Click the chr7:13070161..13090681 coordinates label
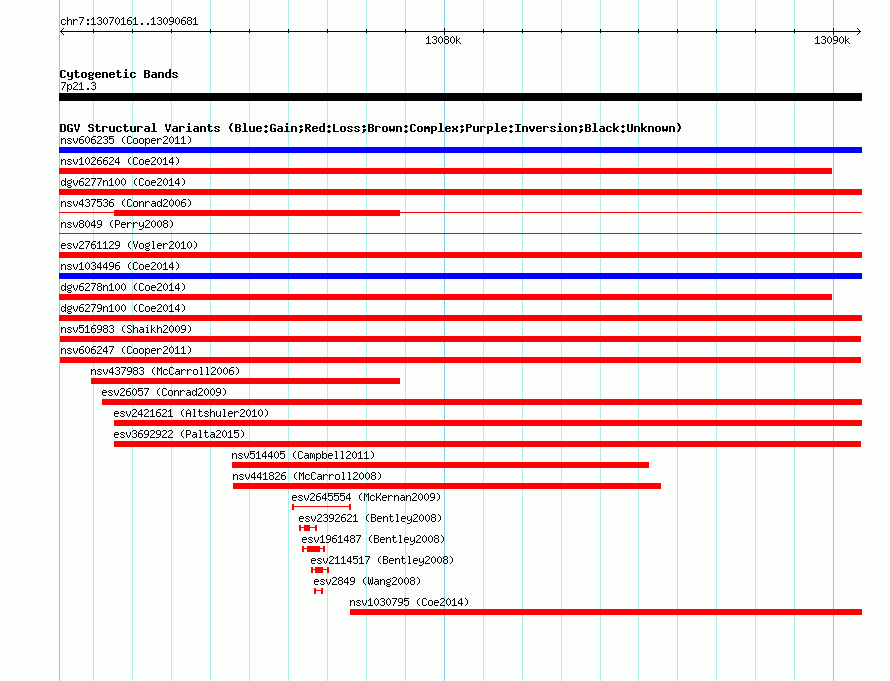The height and width of the screenshot is (681, 890). point(129,22)
